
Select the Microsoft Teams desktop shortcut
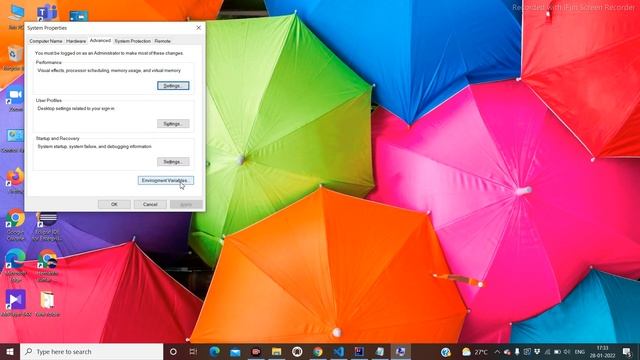coord(47,13)
